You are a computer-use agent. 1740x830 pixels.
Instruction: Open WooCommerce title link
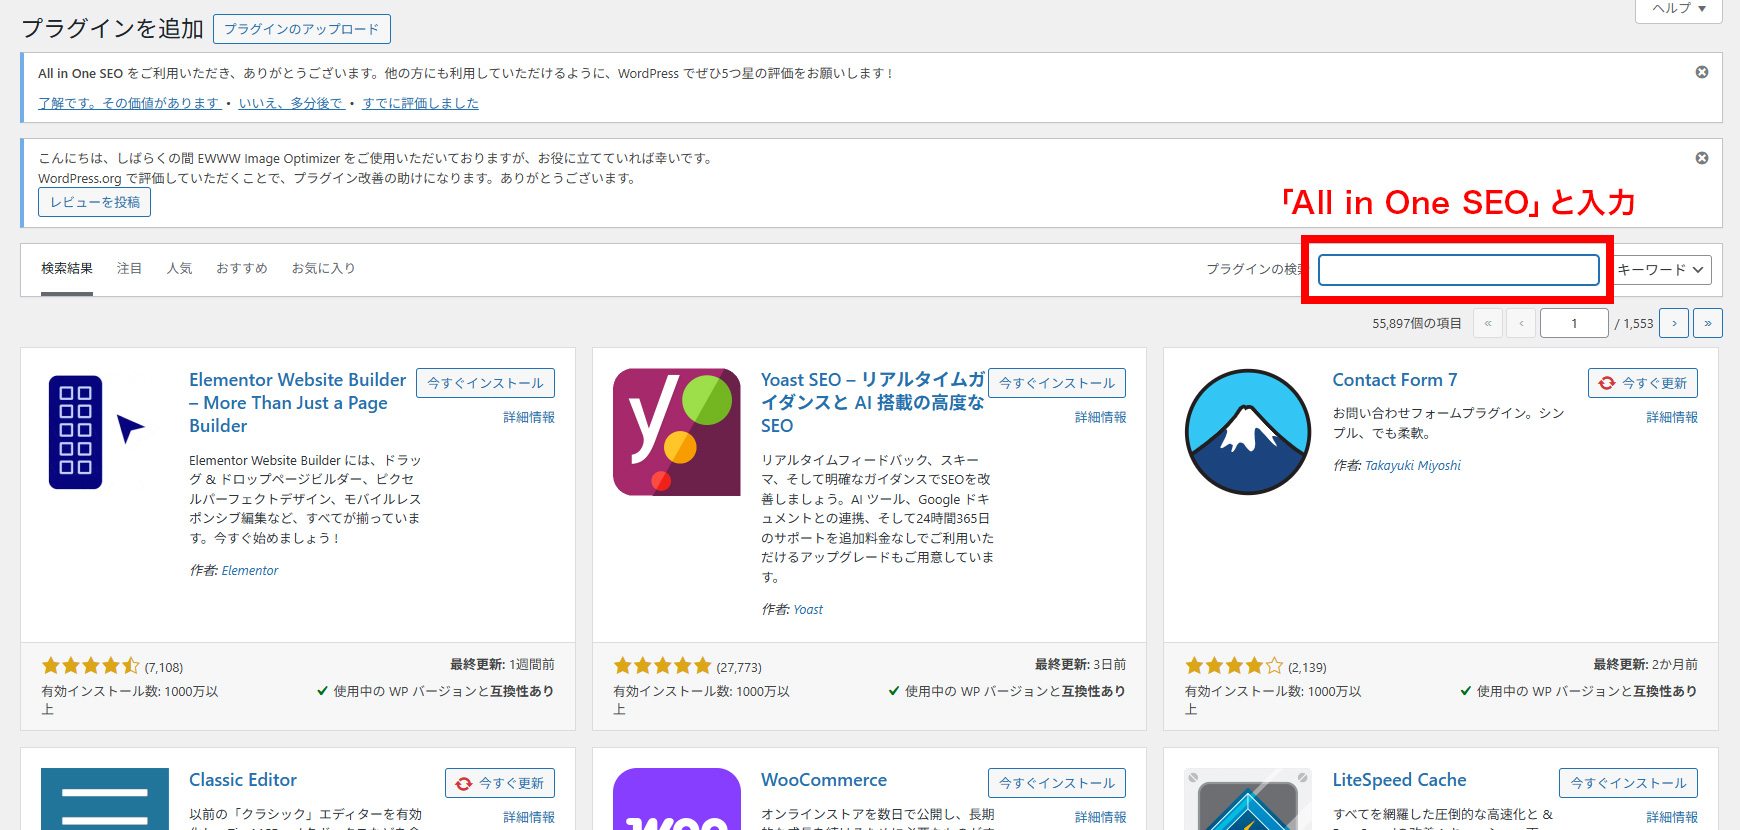(824, 780)
